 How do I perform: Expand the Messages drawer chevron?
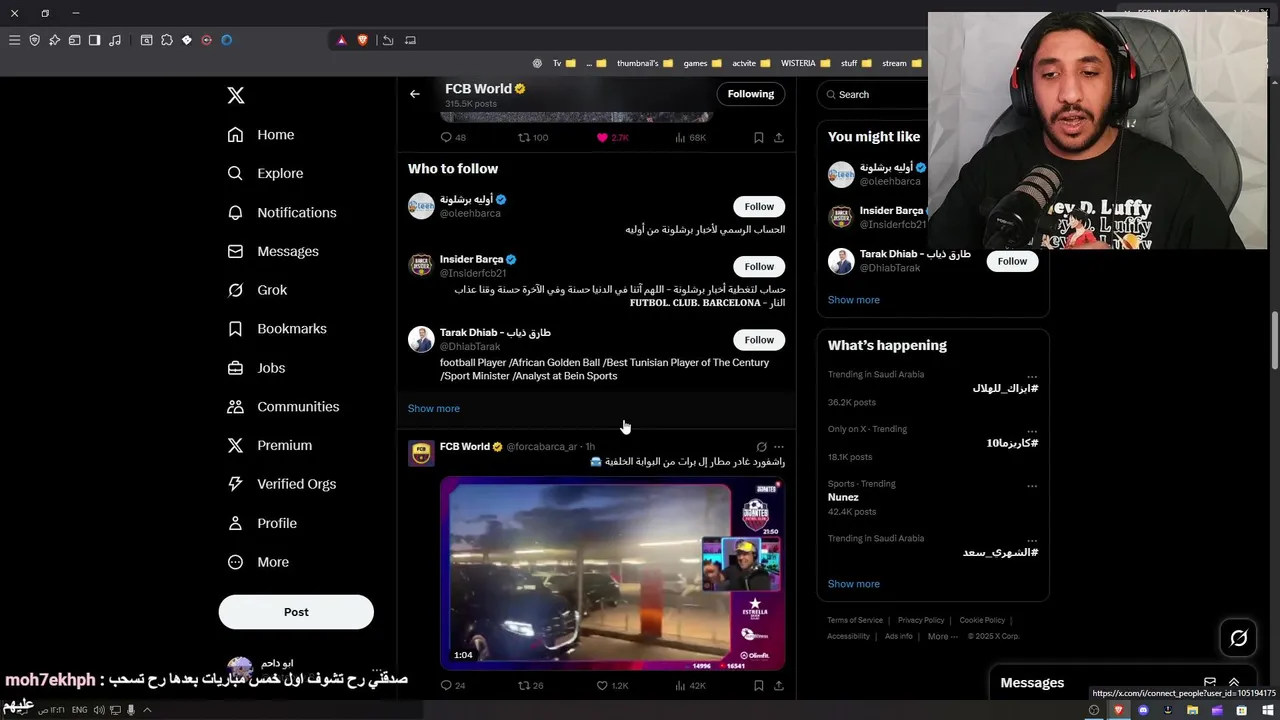coord(1234,682)
